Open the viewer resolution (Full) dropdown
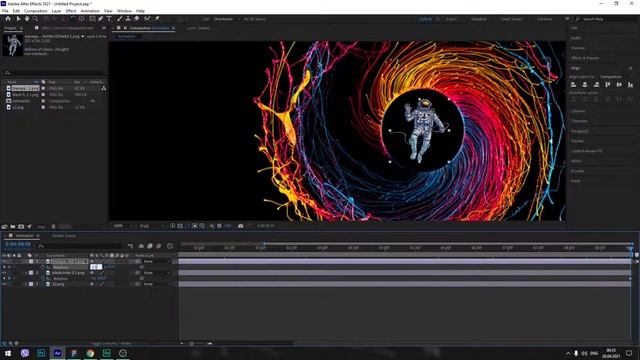 tap(152, 226)
